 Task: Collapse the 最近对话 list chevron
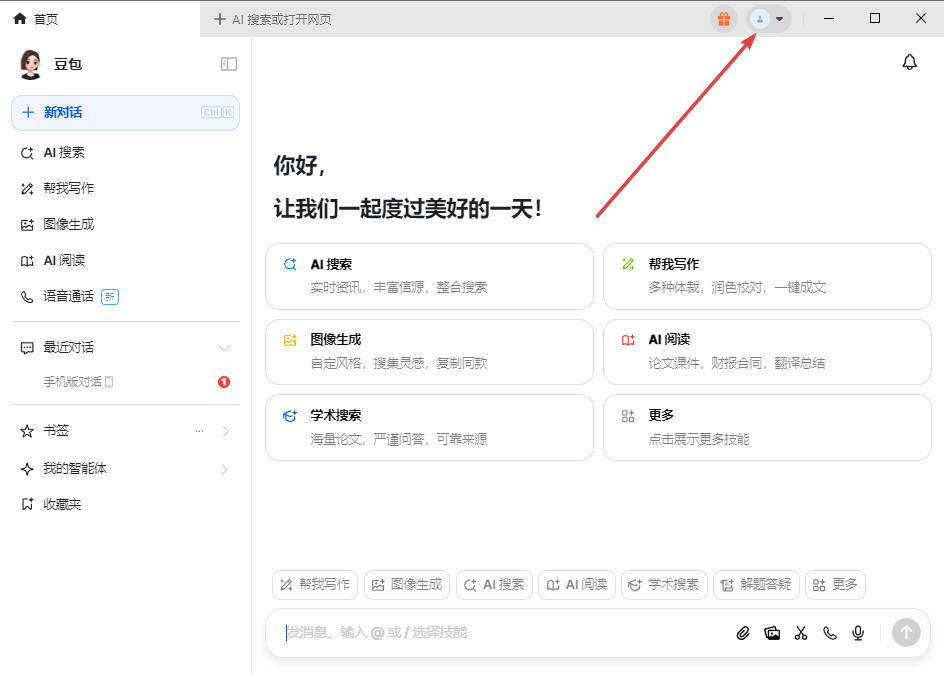224,348
